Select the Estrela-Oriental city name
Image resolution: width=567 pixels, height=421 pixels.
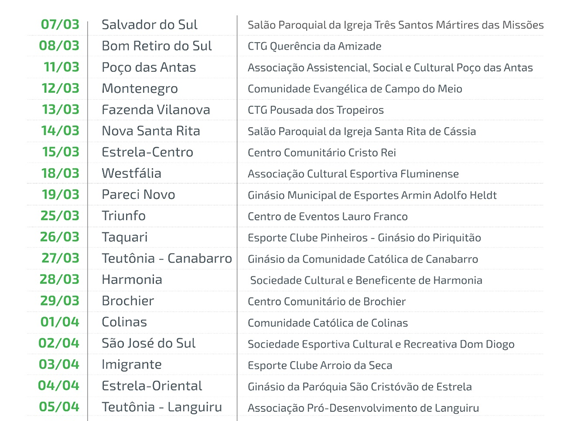[152, 386]
